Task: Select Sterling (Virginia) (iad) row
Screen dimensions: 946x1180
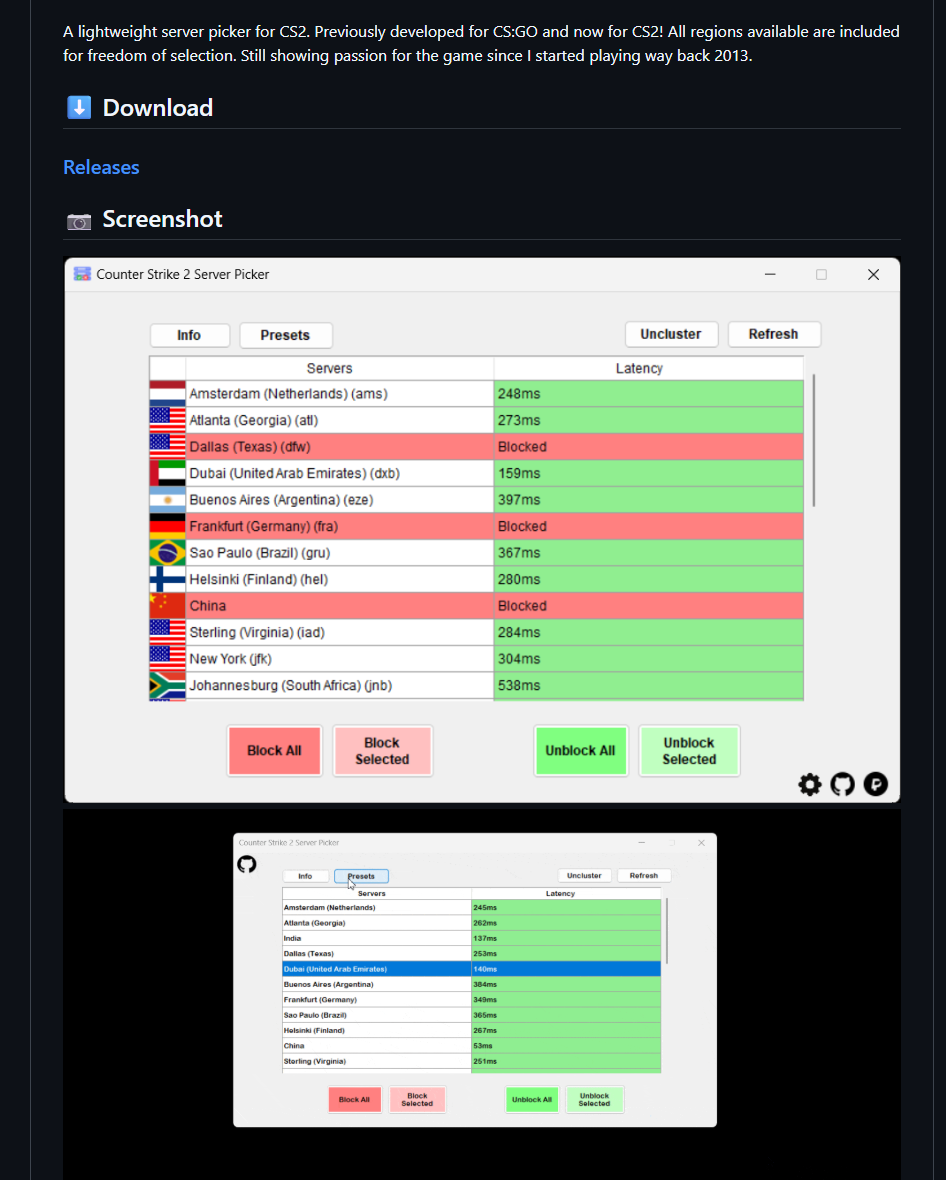Action: [x=476, y=632]
